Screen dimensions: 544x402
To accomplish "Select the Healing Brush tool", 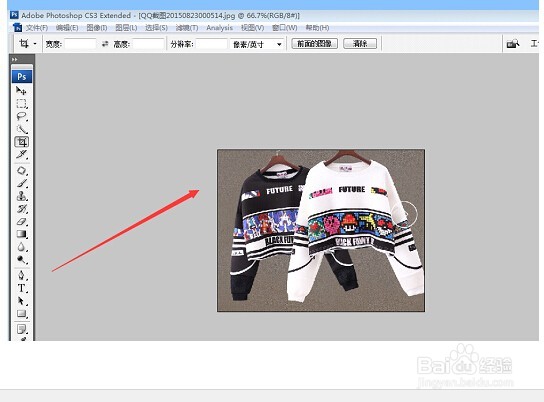I will click(x=22, y=171).
